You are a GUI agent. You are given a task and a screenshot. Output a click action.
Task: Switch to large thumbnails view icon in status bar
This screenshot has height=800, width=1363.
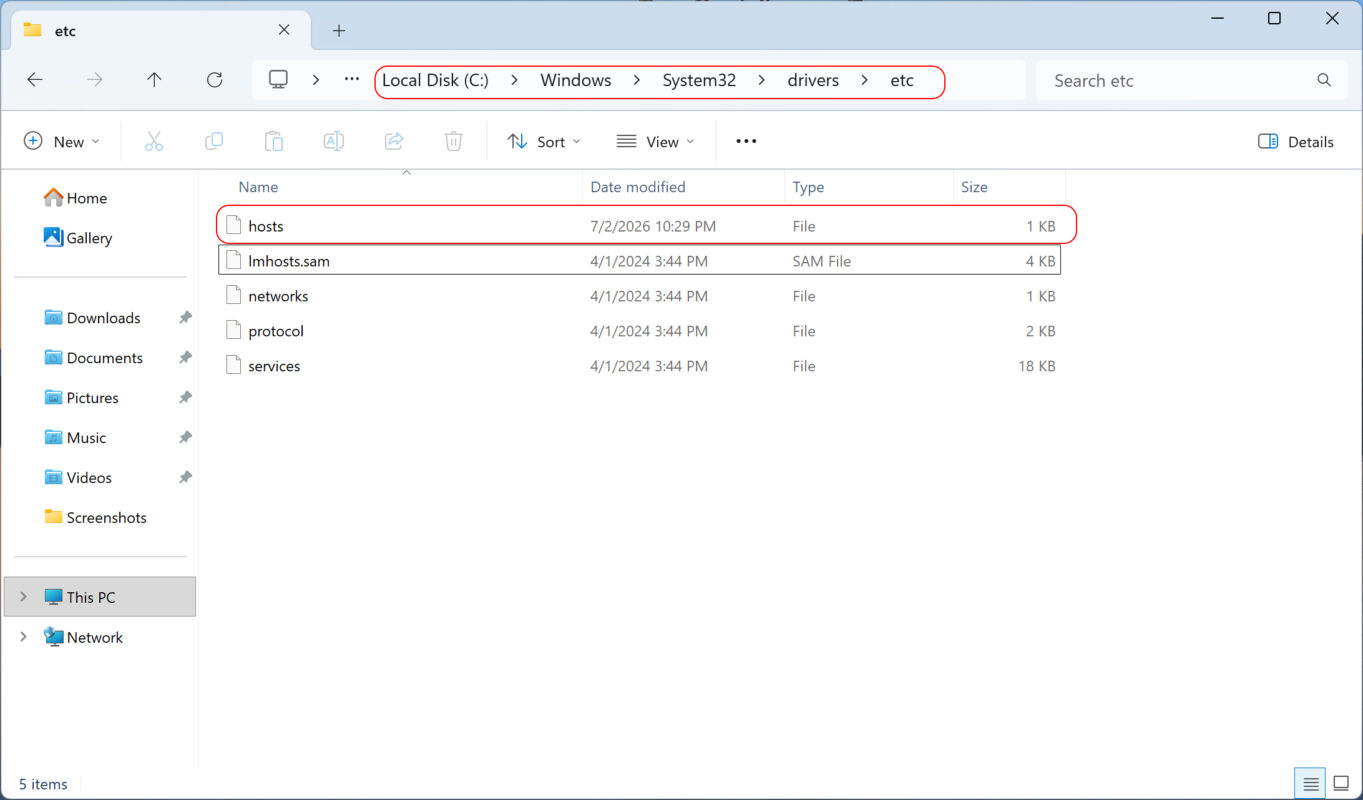click(1341, 784)
